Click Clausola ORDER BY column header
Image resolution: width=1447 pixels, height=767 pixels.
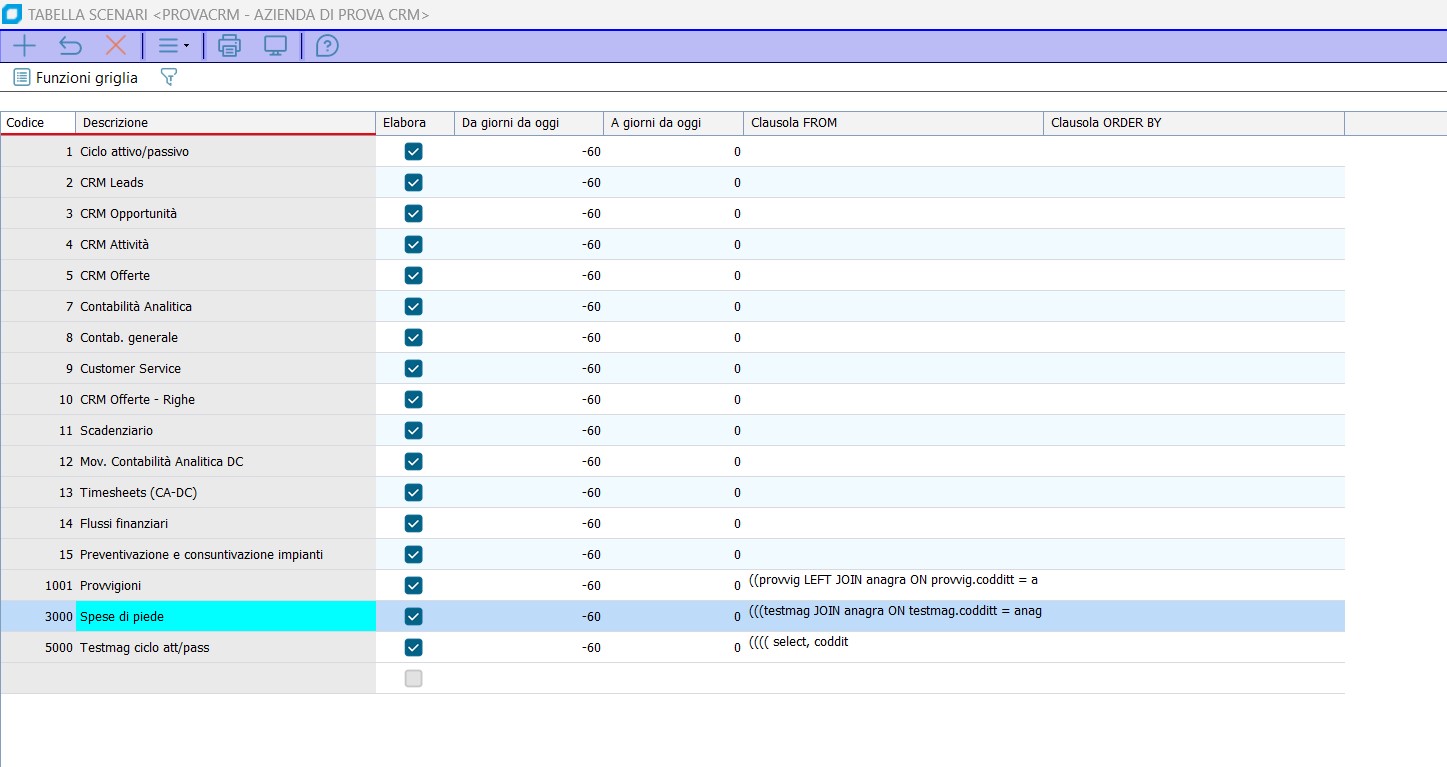click(1193, 123)
